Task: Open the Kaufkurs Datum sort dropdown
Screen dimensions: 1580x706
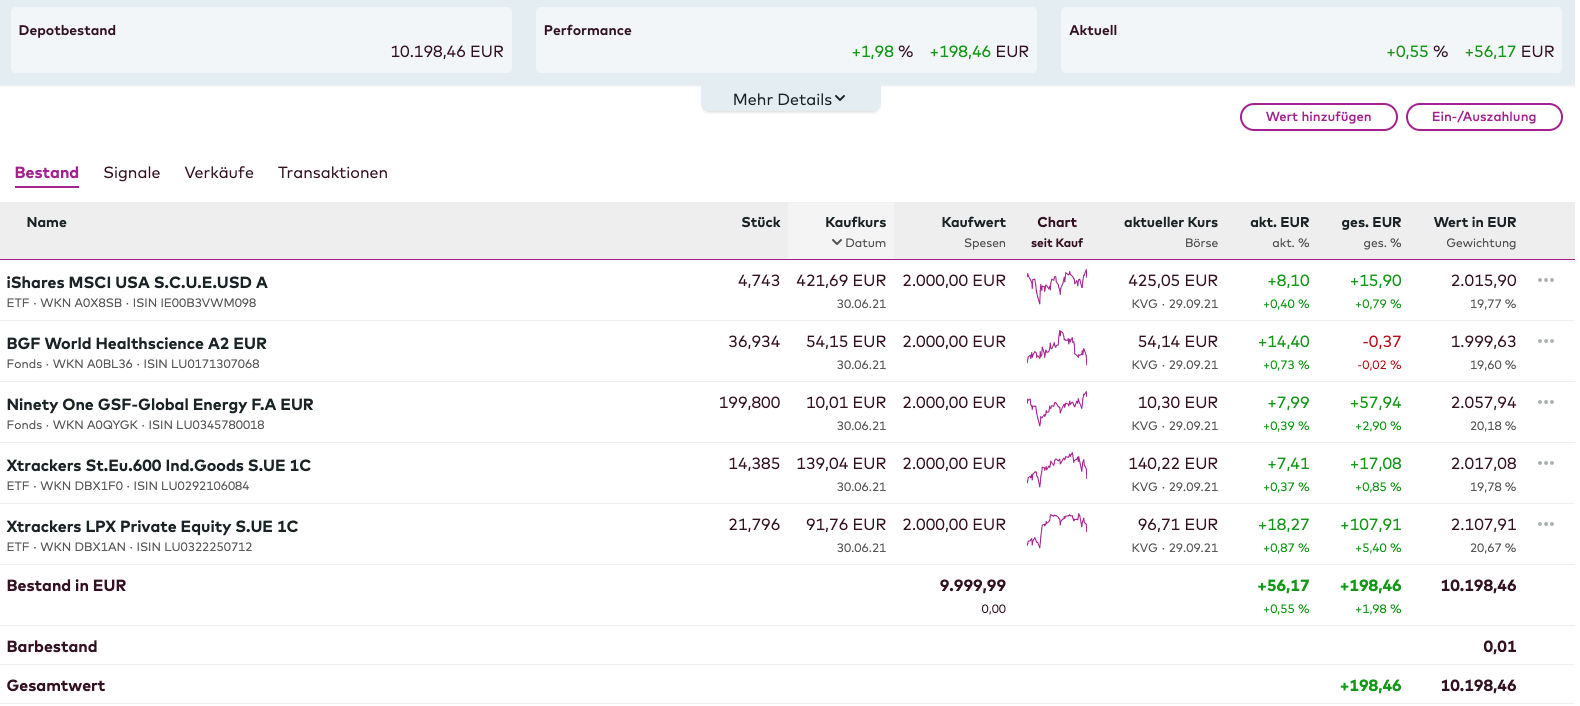Action: [858, 243]
